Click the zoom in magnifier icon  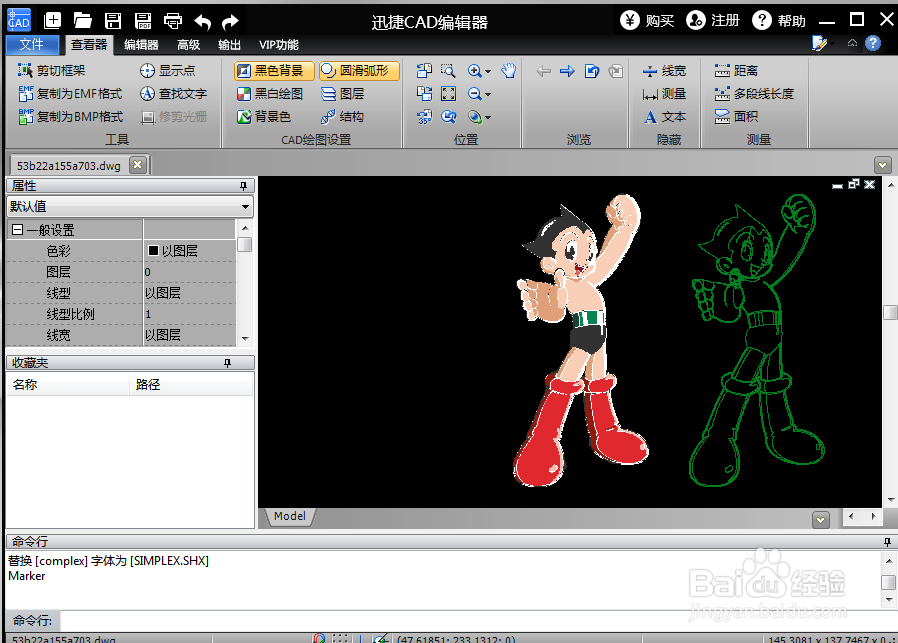[474, 70]
